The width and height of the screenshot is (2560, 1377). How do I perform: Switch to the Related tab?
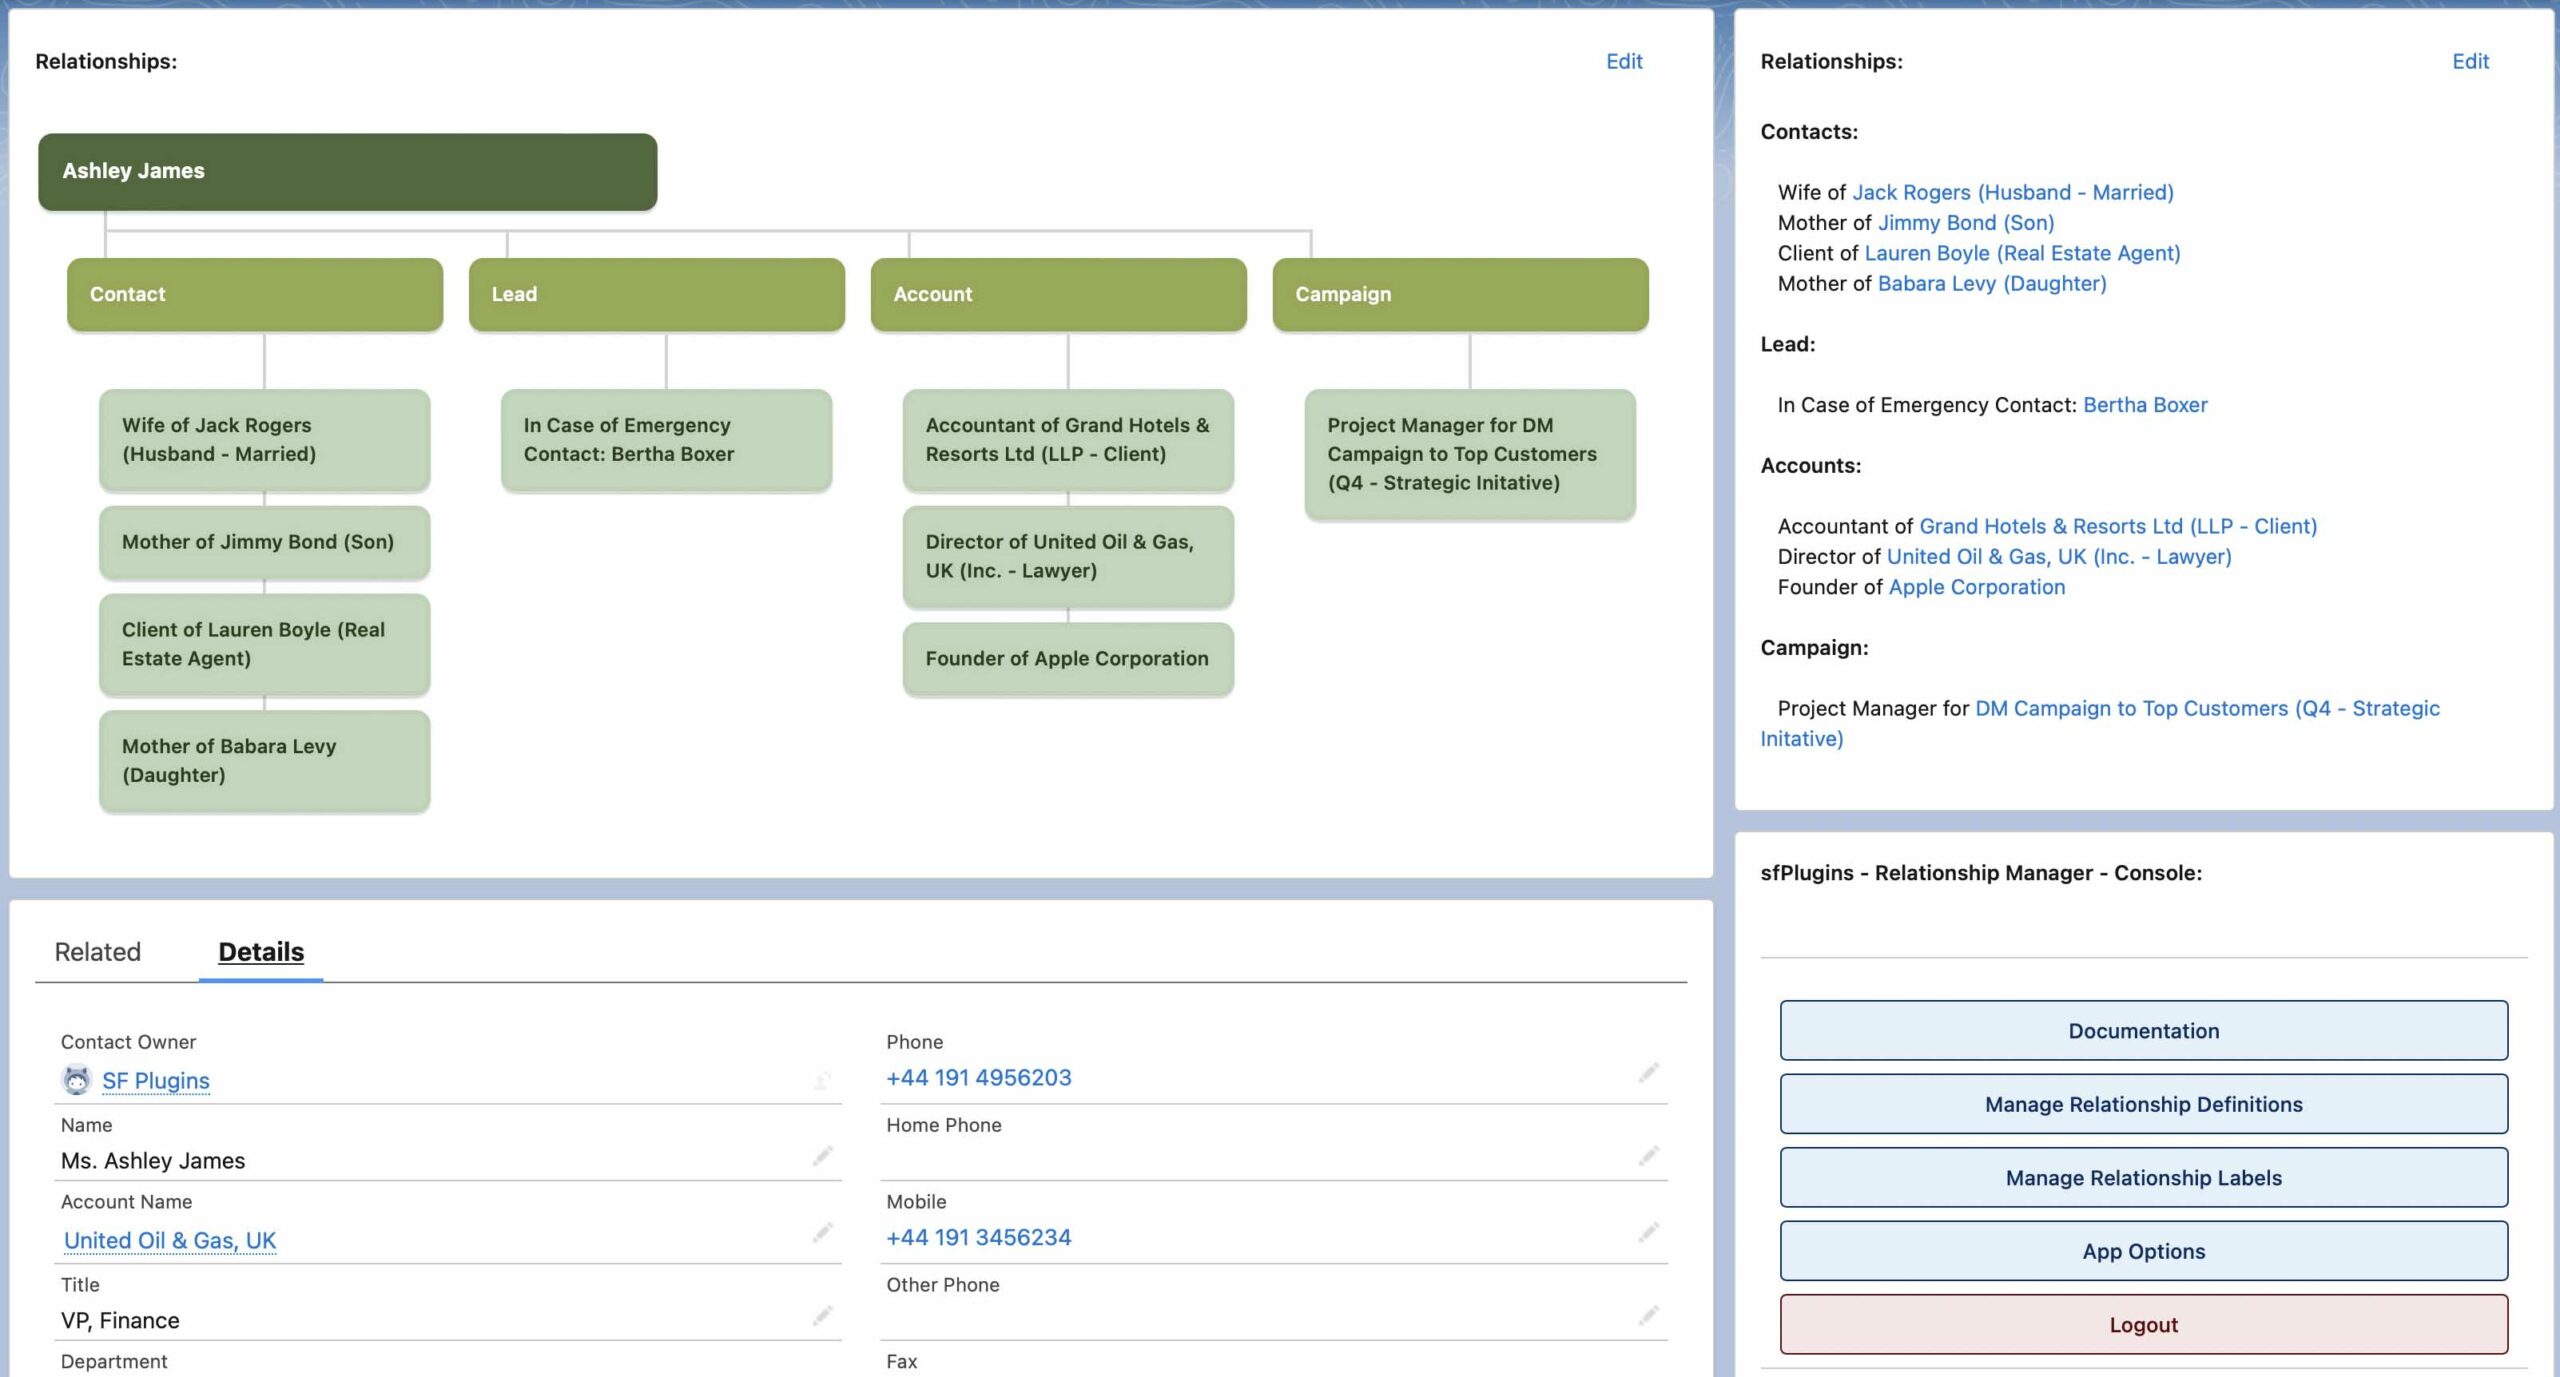click(x=97, y=952)
